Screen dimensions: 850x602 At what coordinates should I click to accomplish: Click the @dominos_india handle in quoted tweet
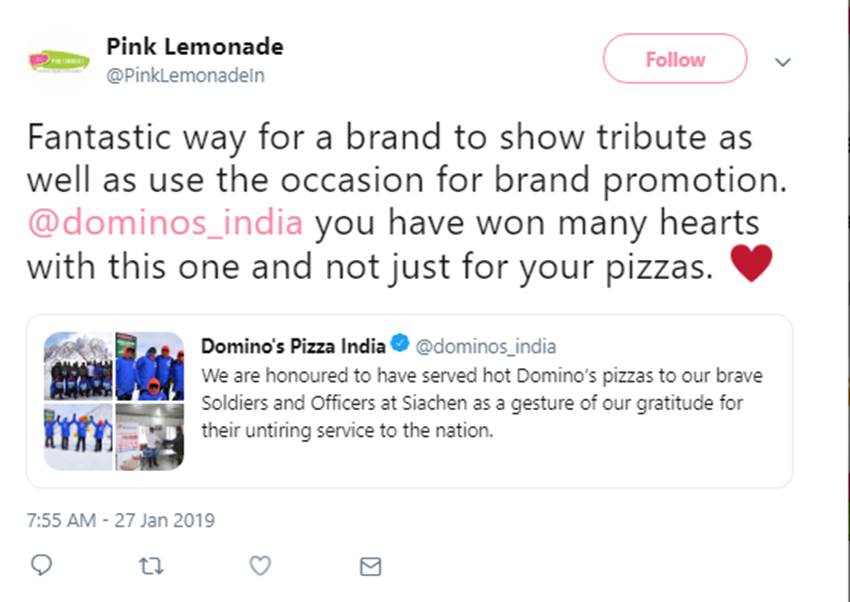[x=485, y=347]
